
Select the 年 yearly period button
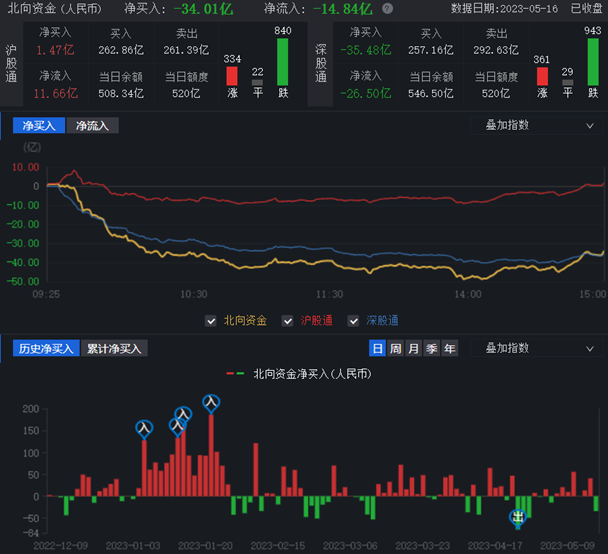pos(450,349)
